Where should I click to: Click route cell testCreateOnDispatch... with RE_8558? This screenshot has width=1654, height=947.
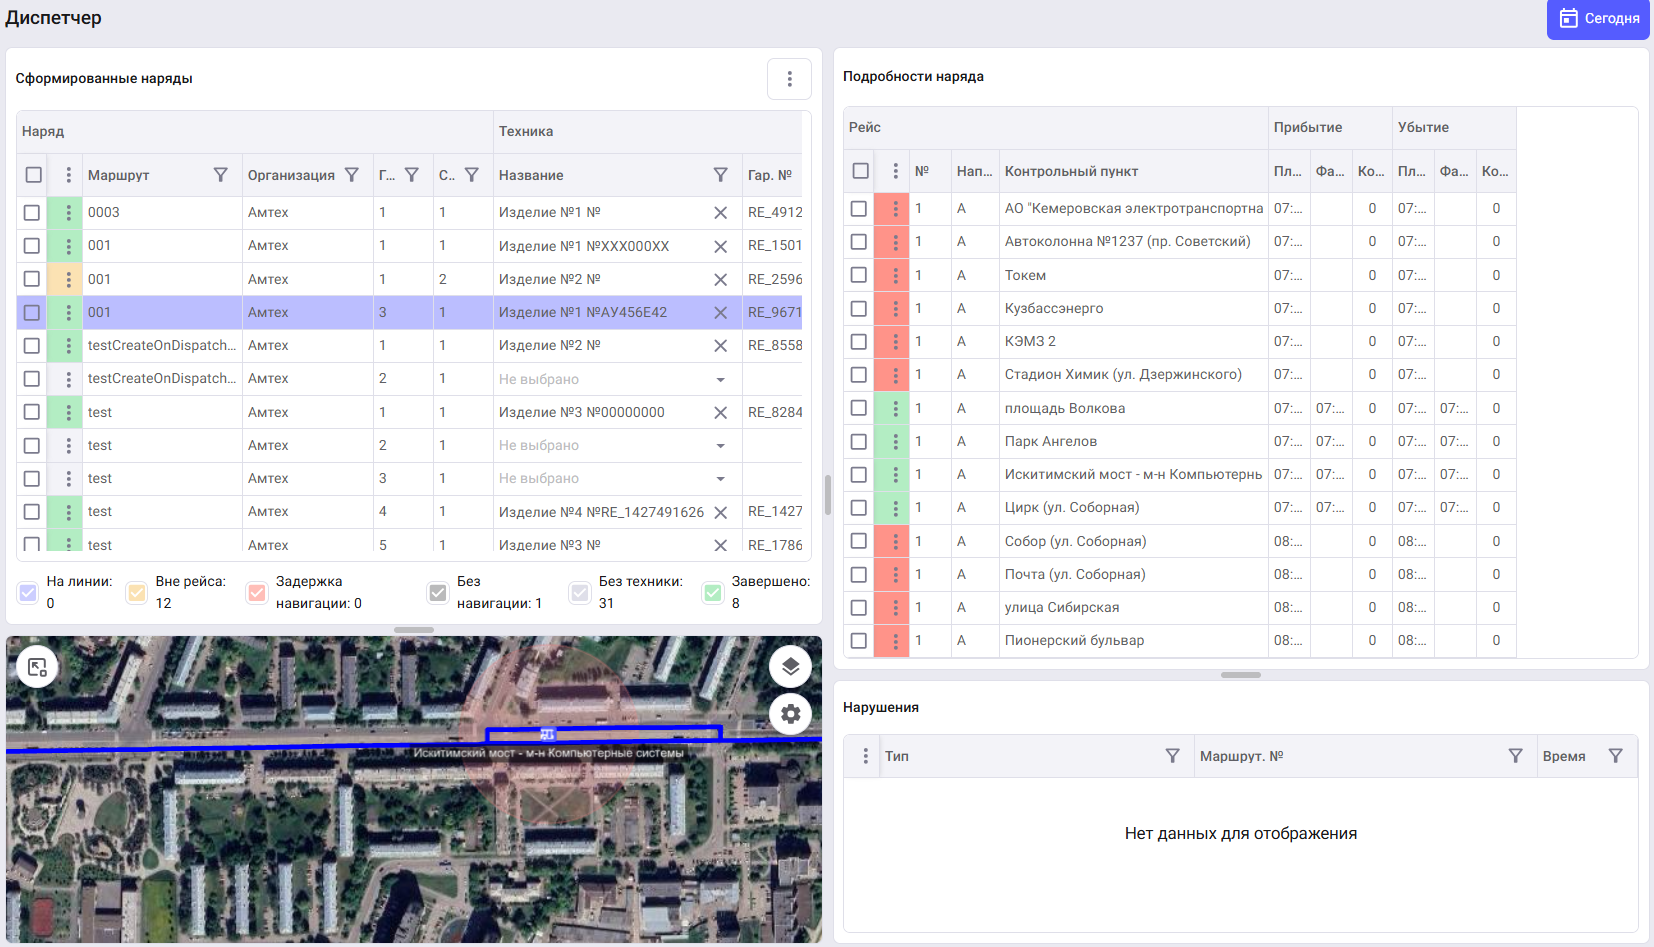coord(162,345)
